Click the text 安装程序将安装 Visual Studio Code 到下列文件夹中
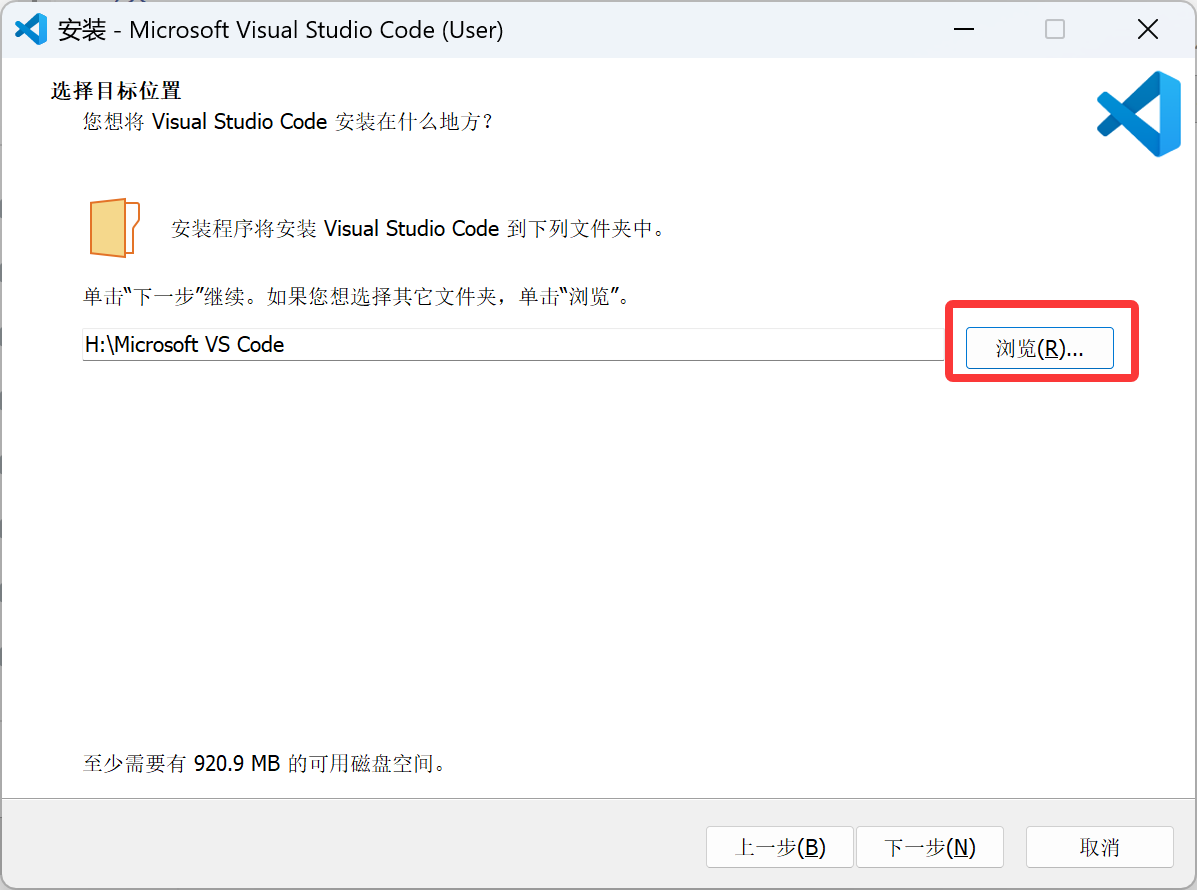 [418, 228]
